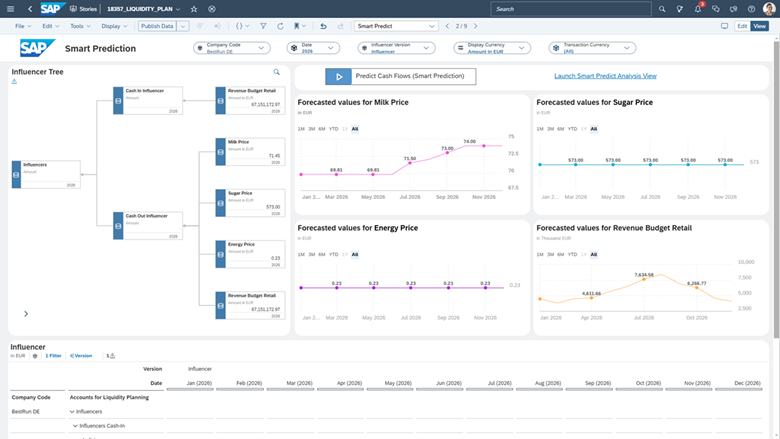Go to previous story page arrow

(447, 26)
